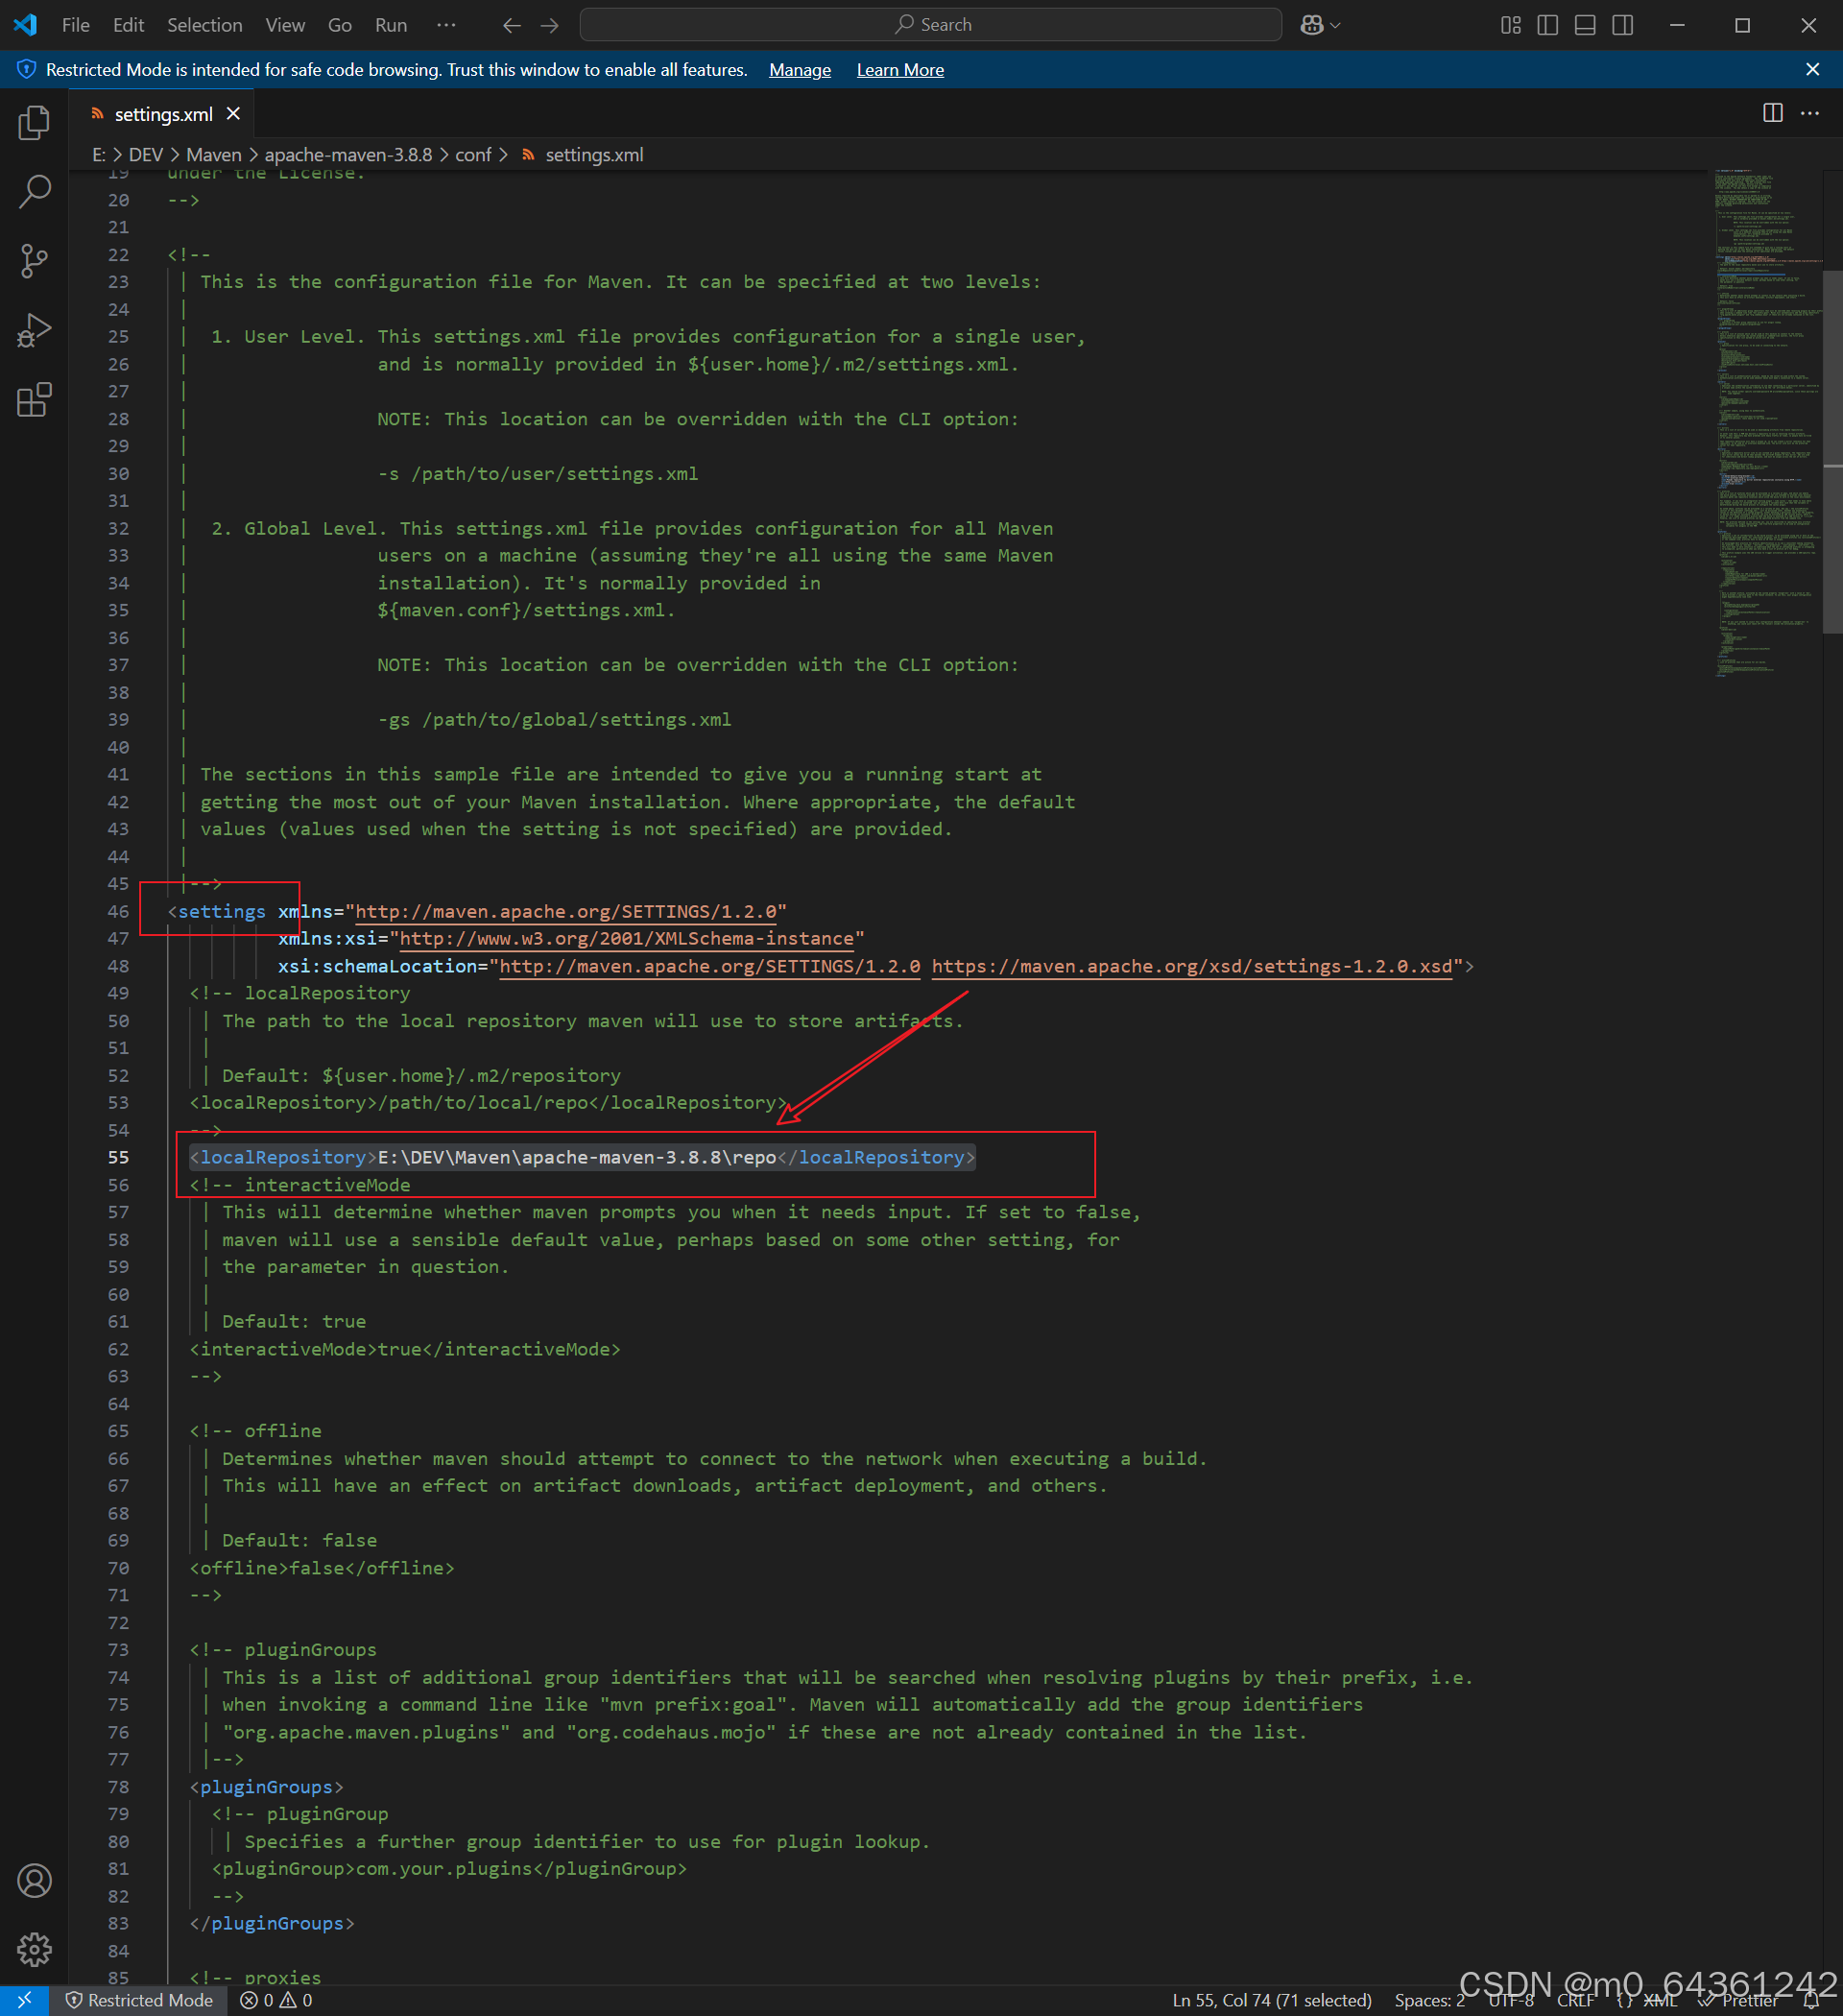Select the settings.xml editor tab

coord(163,114)
